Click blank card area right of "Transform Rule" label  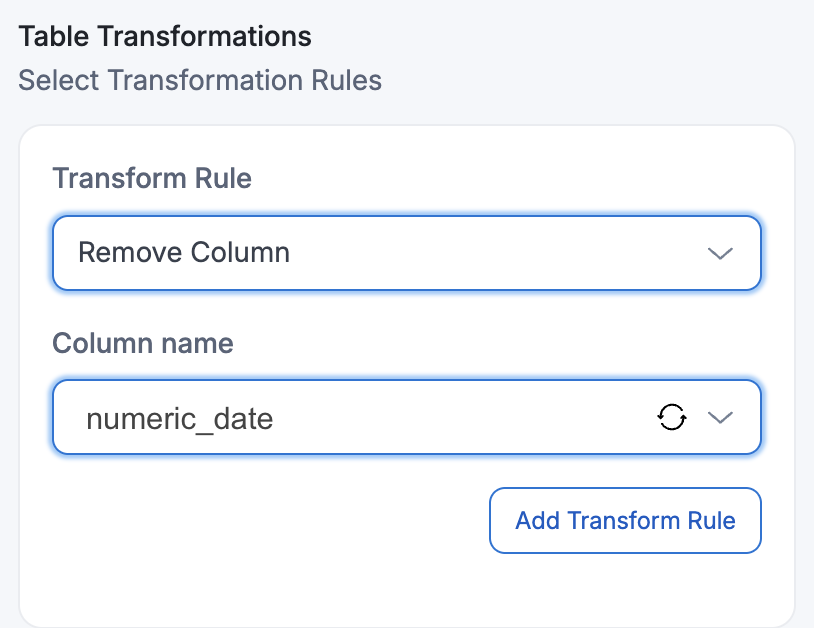(500, 179)
